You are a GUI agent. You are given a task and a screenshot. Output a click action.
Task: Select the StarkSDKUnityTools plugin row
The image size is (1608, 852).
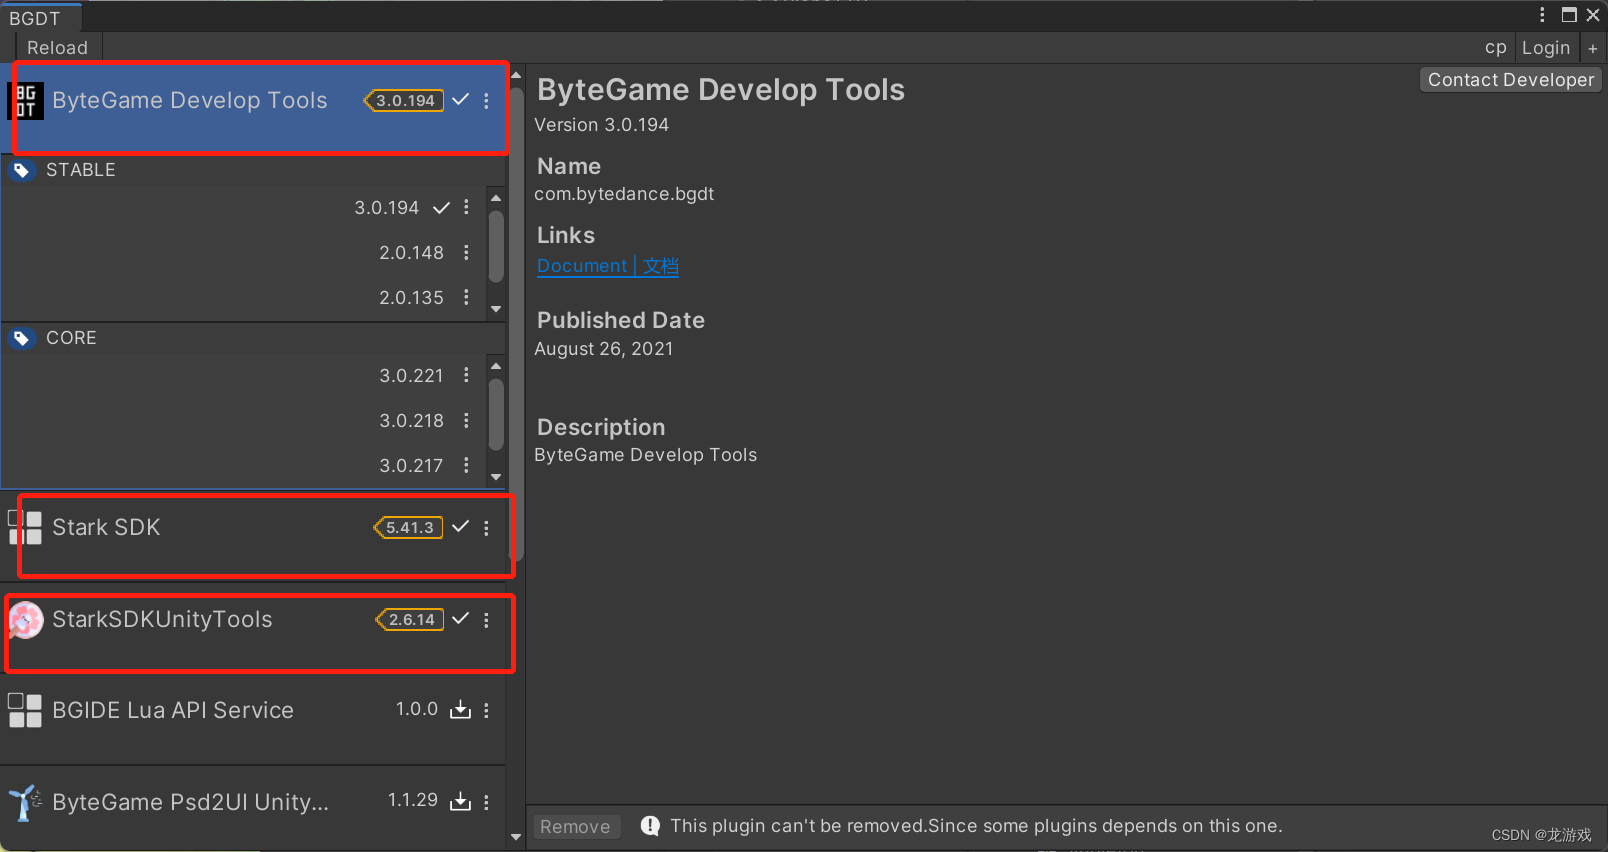[x=254, y=628]
